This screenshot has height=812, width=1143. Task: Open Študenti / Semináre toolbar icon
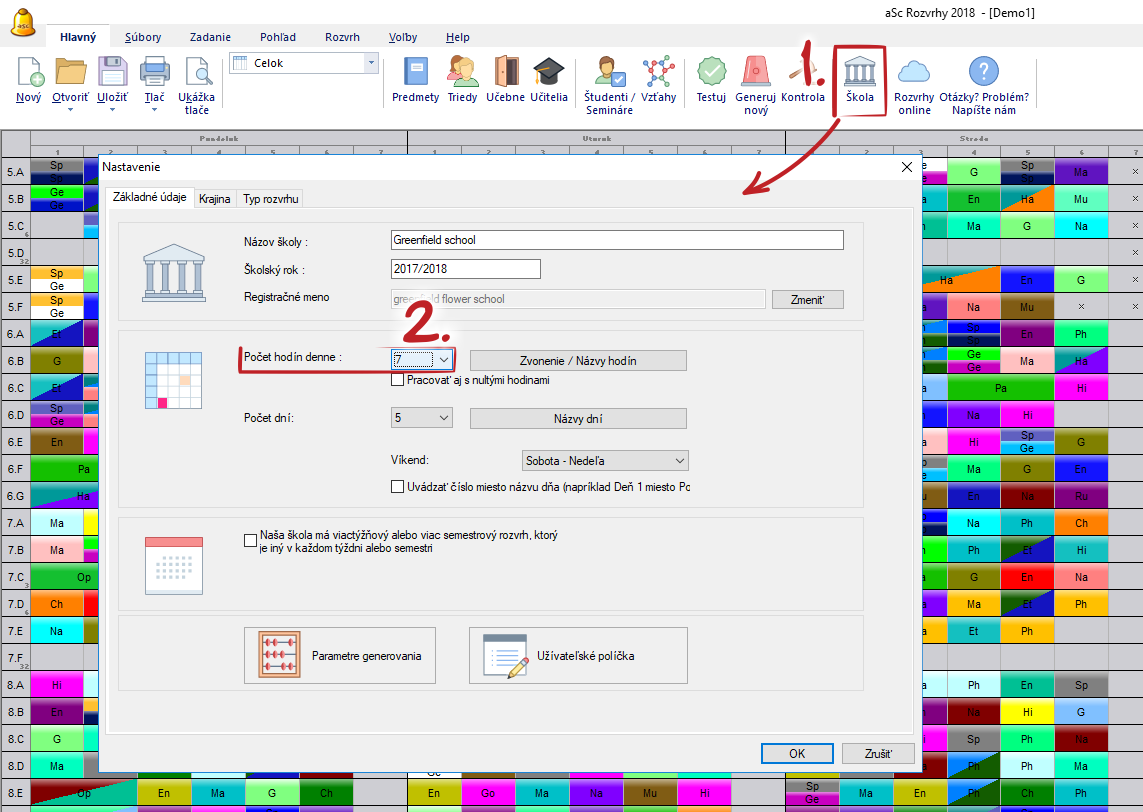[x=609, y=73]
